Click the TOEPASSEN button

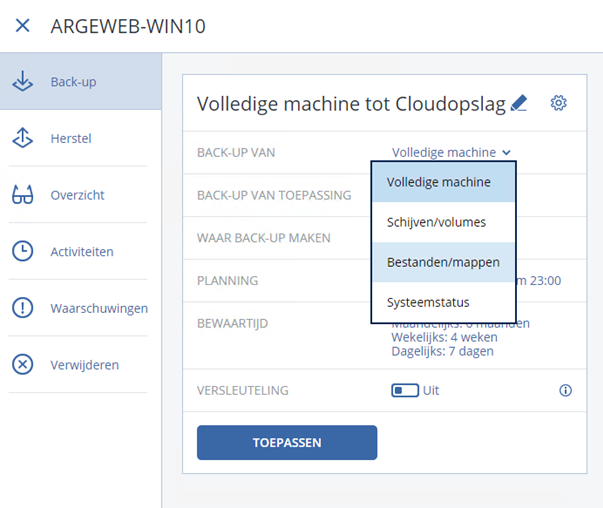click(287, 442)
